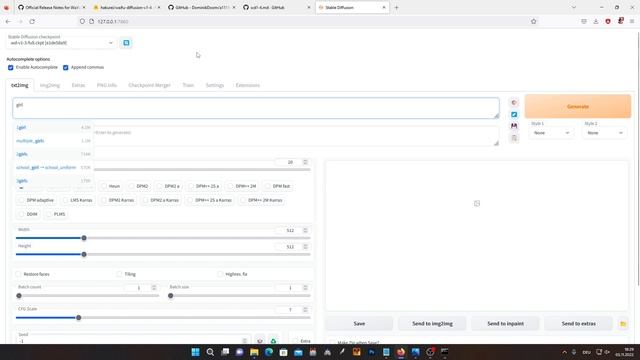Open the Windows Start menu
Screen dimensions: 640x360
pyautogui.click(x=195, y=352)
